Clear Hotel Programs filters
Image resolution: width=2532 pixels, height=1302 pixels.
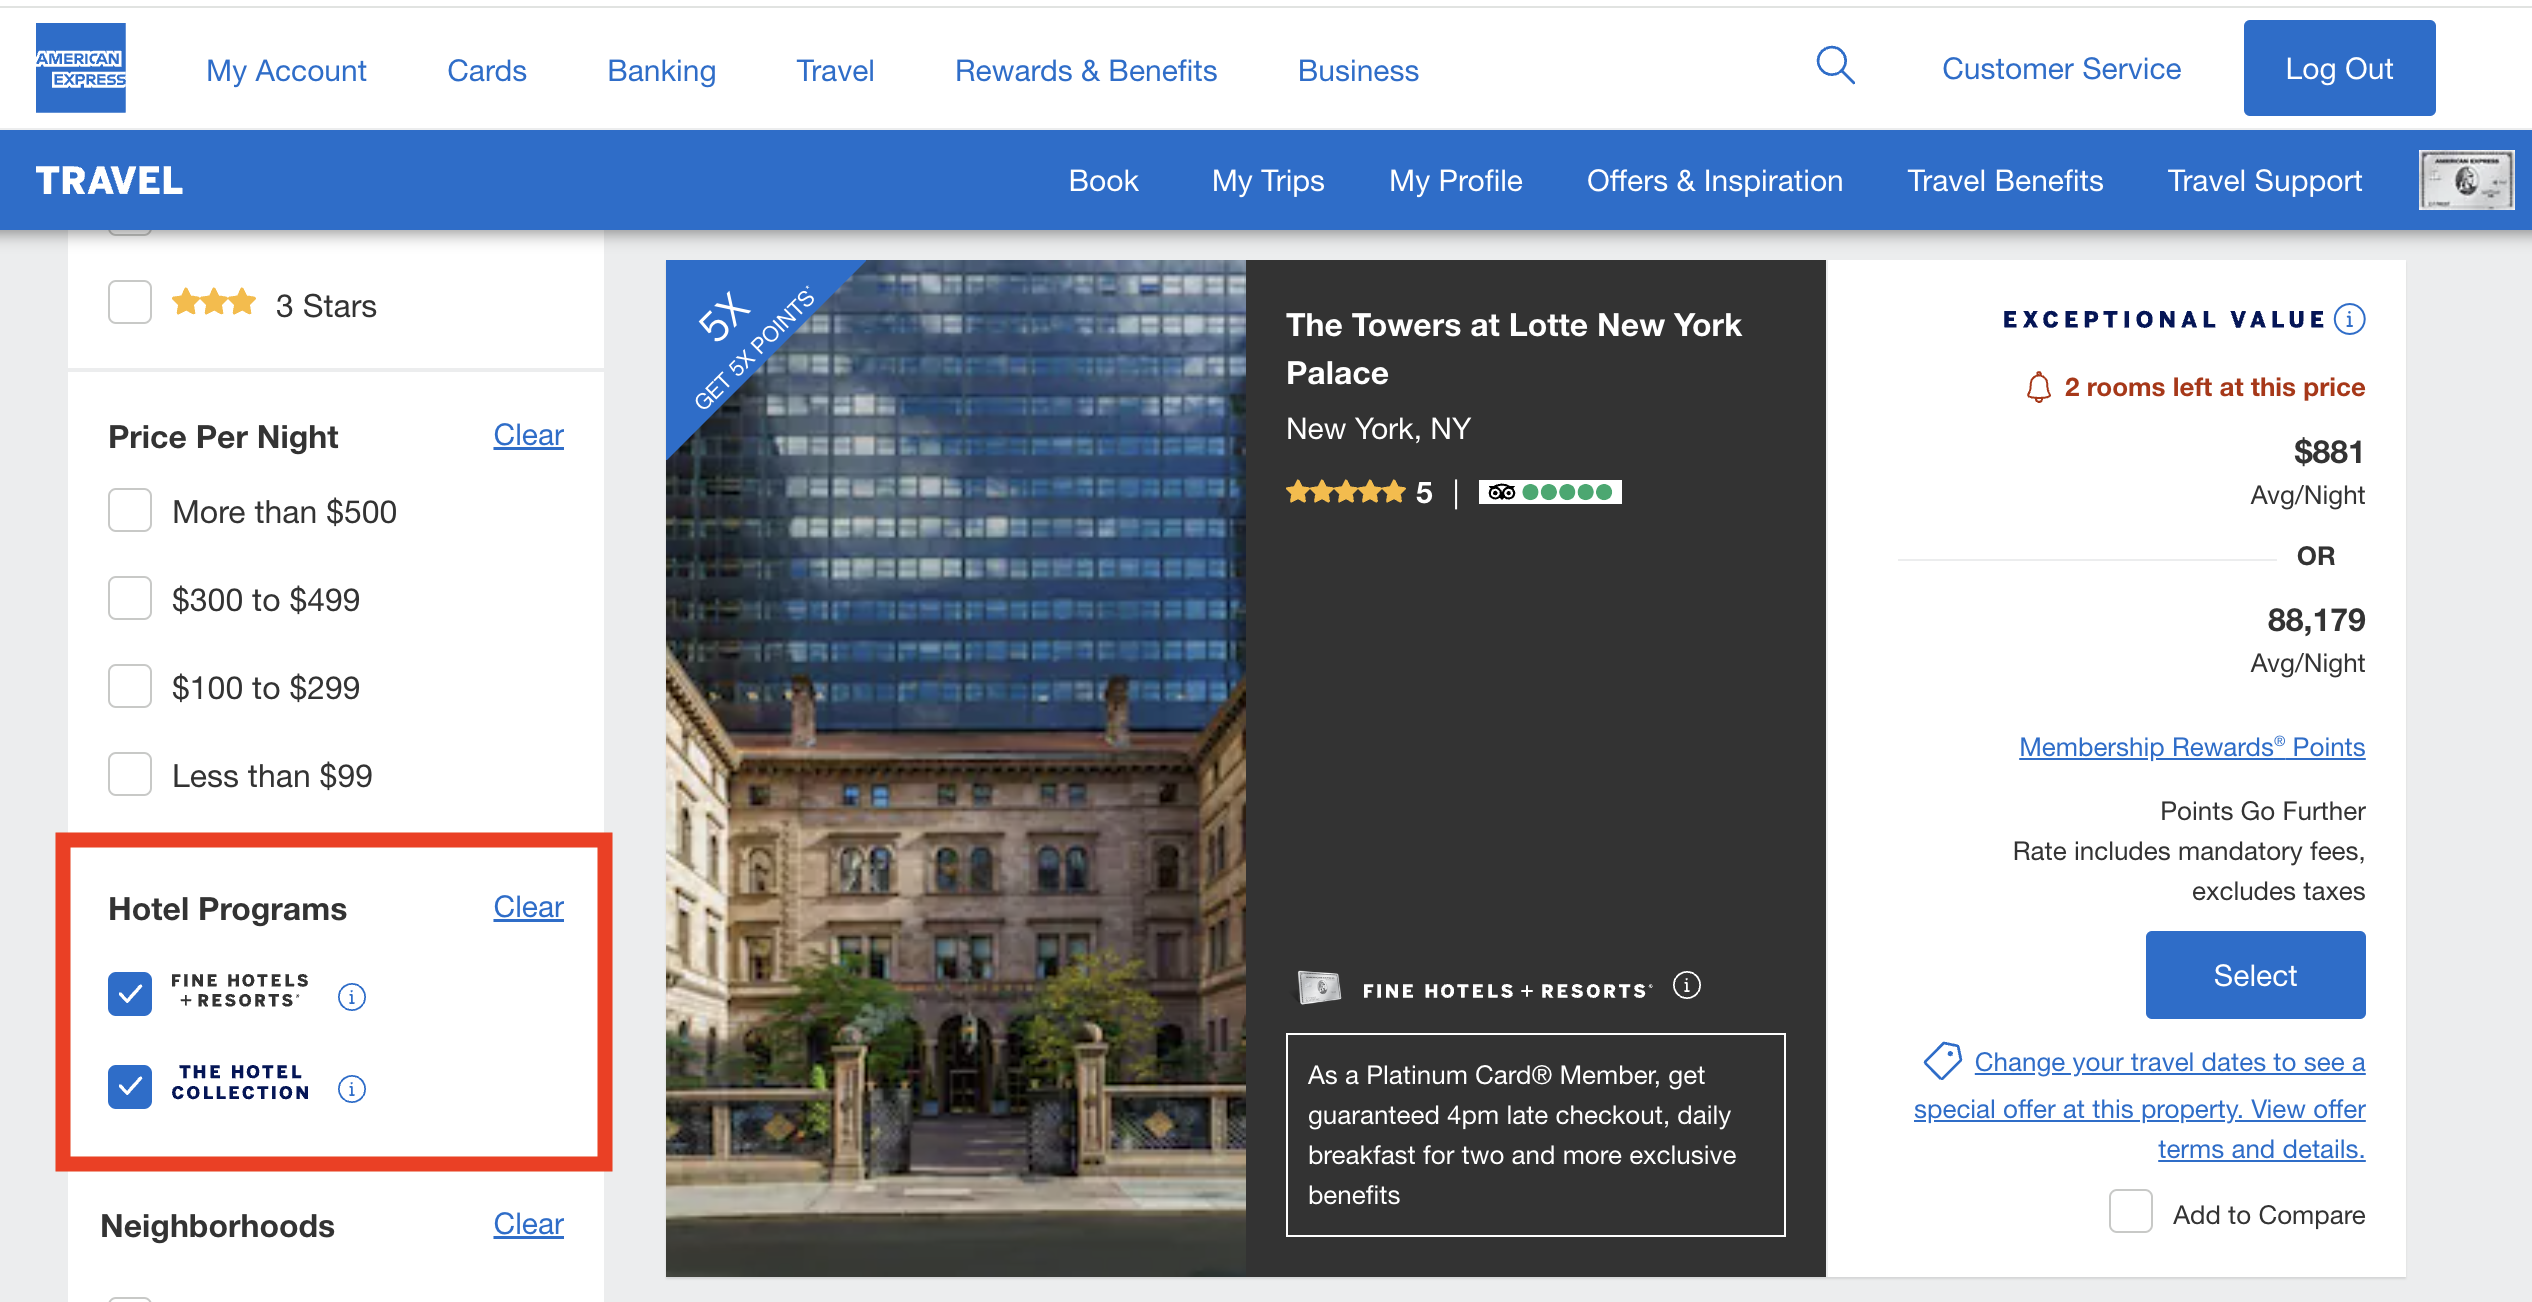528,907
